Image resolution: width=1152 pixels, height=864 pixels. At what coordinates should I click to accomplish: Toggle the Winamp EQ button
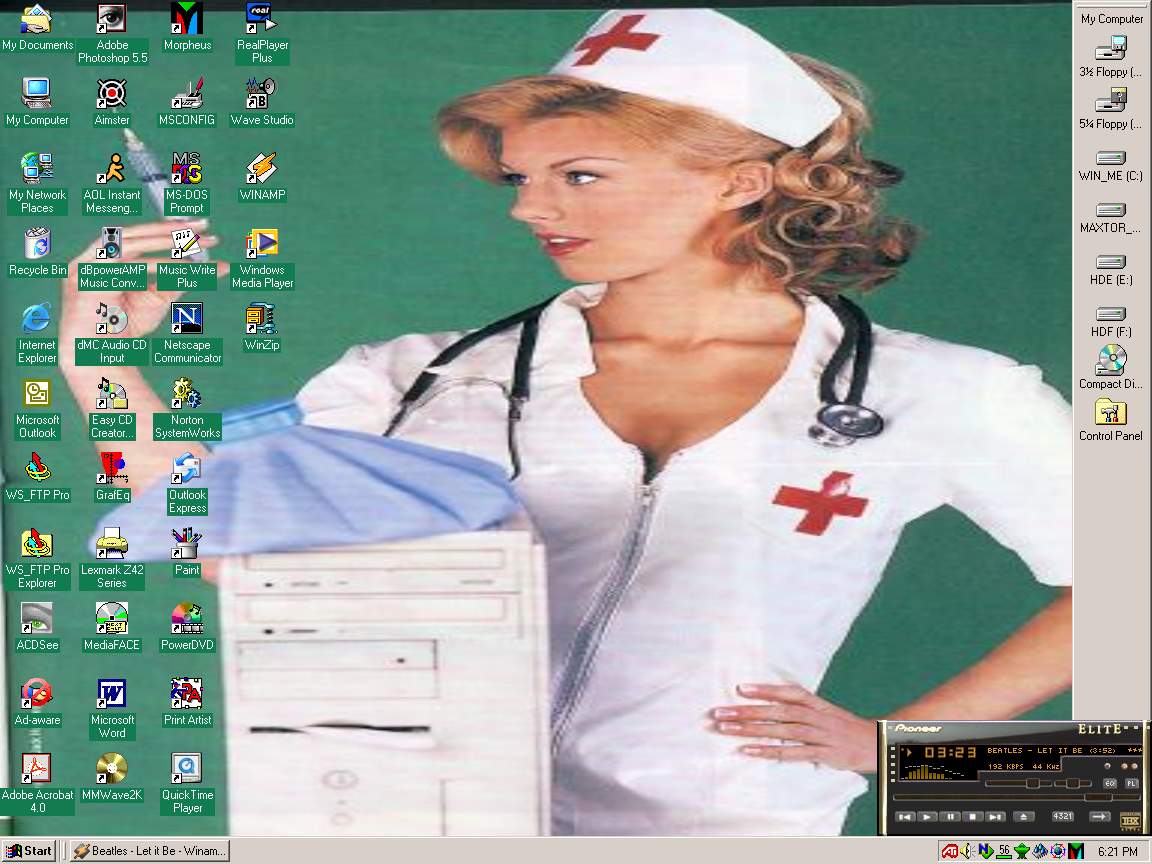[x=1110, y=783]
